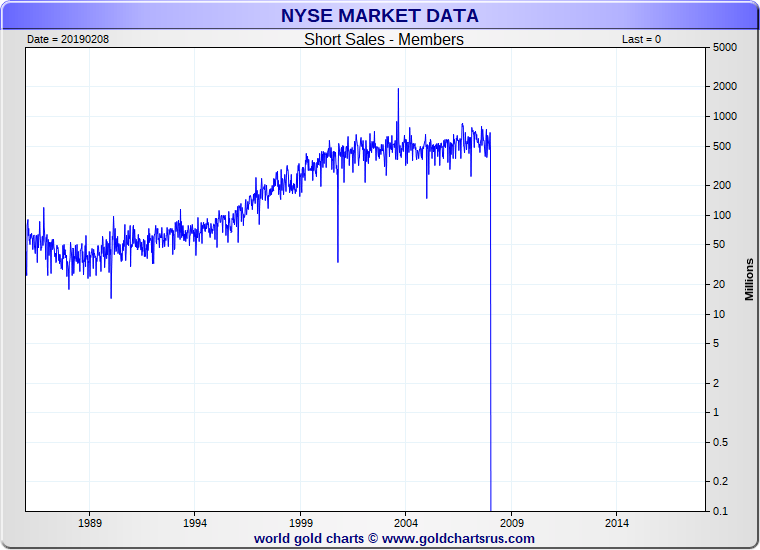
Task: Click the 2004 x-axis label
Action: coord(406,523)
